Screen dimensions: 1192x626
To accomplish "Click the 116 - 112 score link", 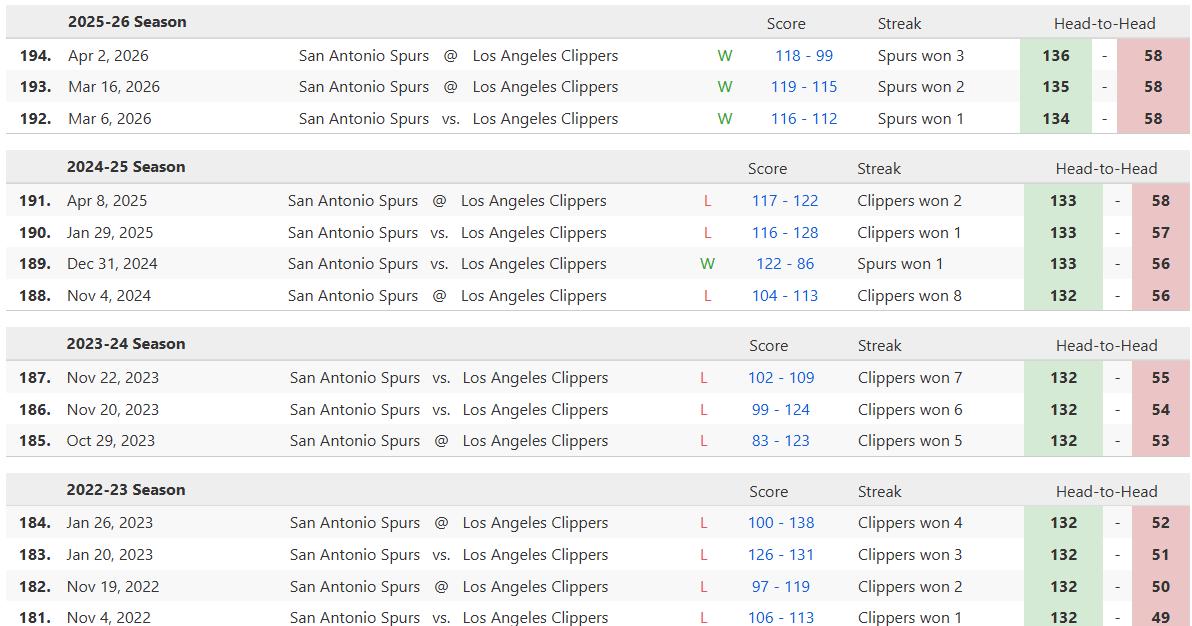I will [803, 119].
